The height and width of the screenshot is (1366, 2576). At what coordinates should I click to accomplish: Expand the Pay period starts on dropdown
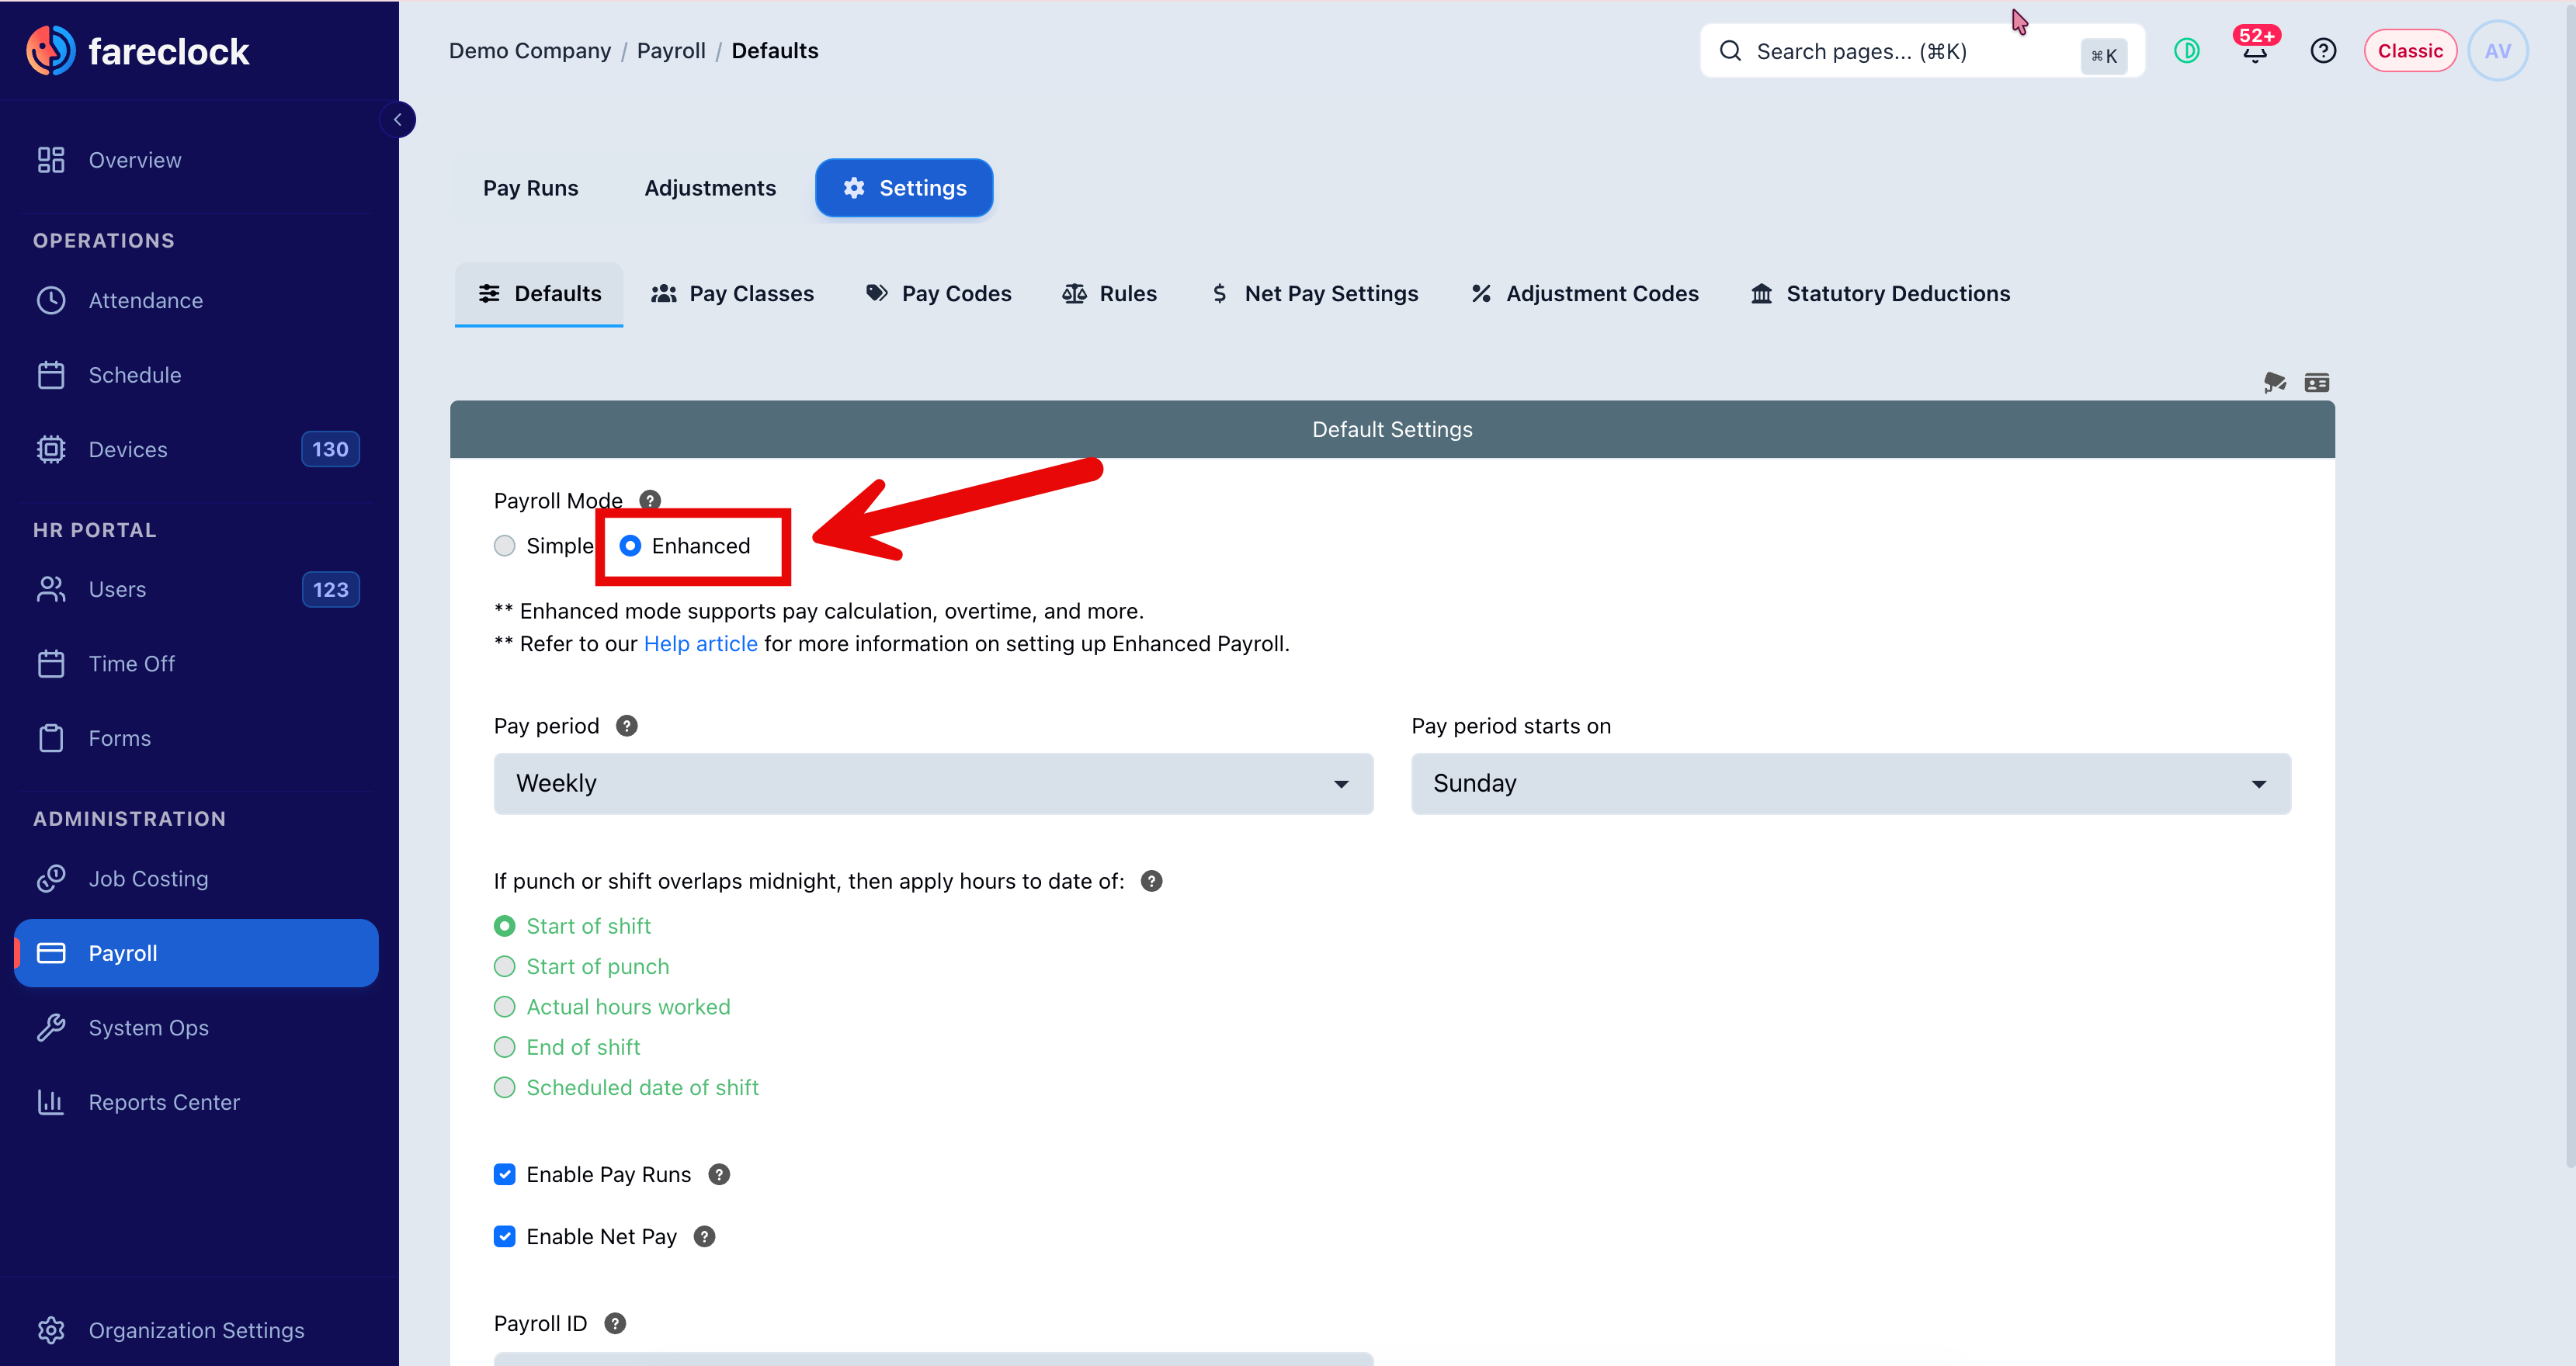1850,783
